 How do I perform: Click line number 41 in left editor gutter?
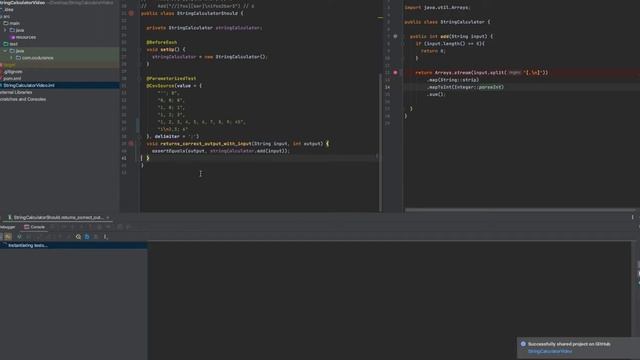(124, 158)
